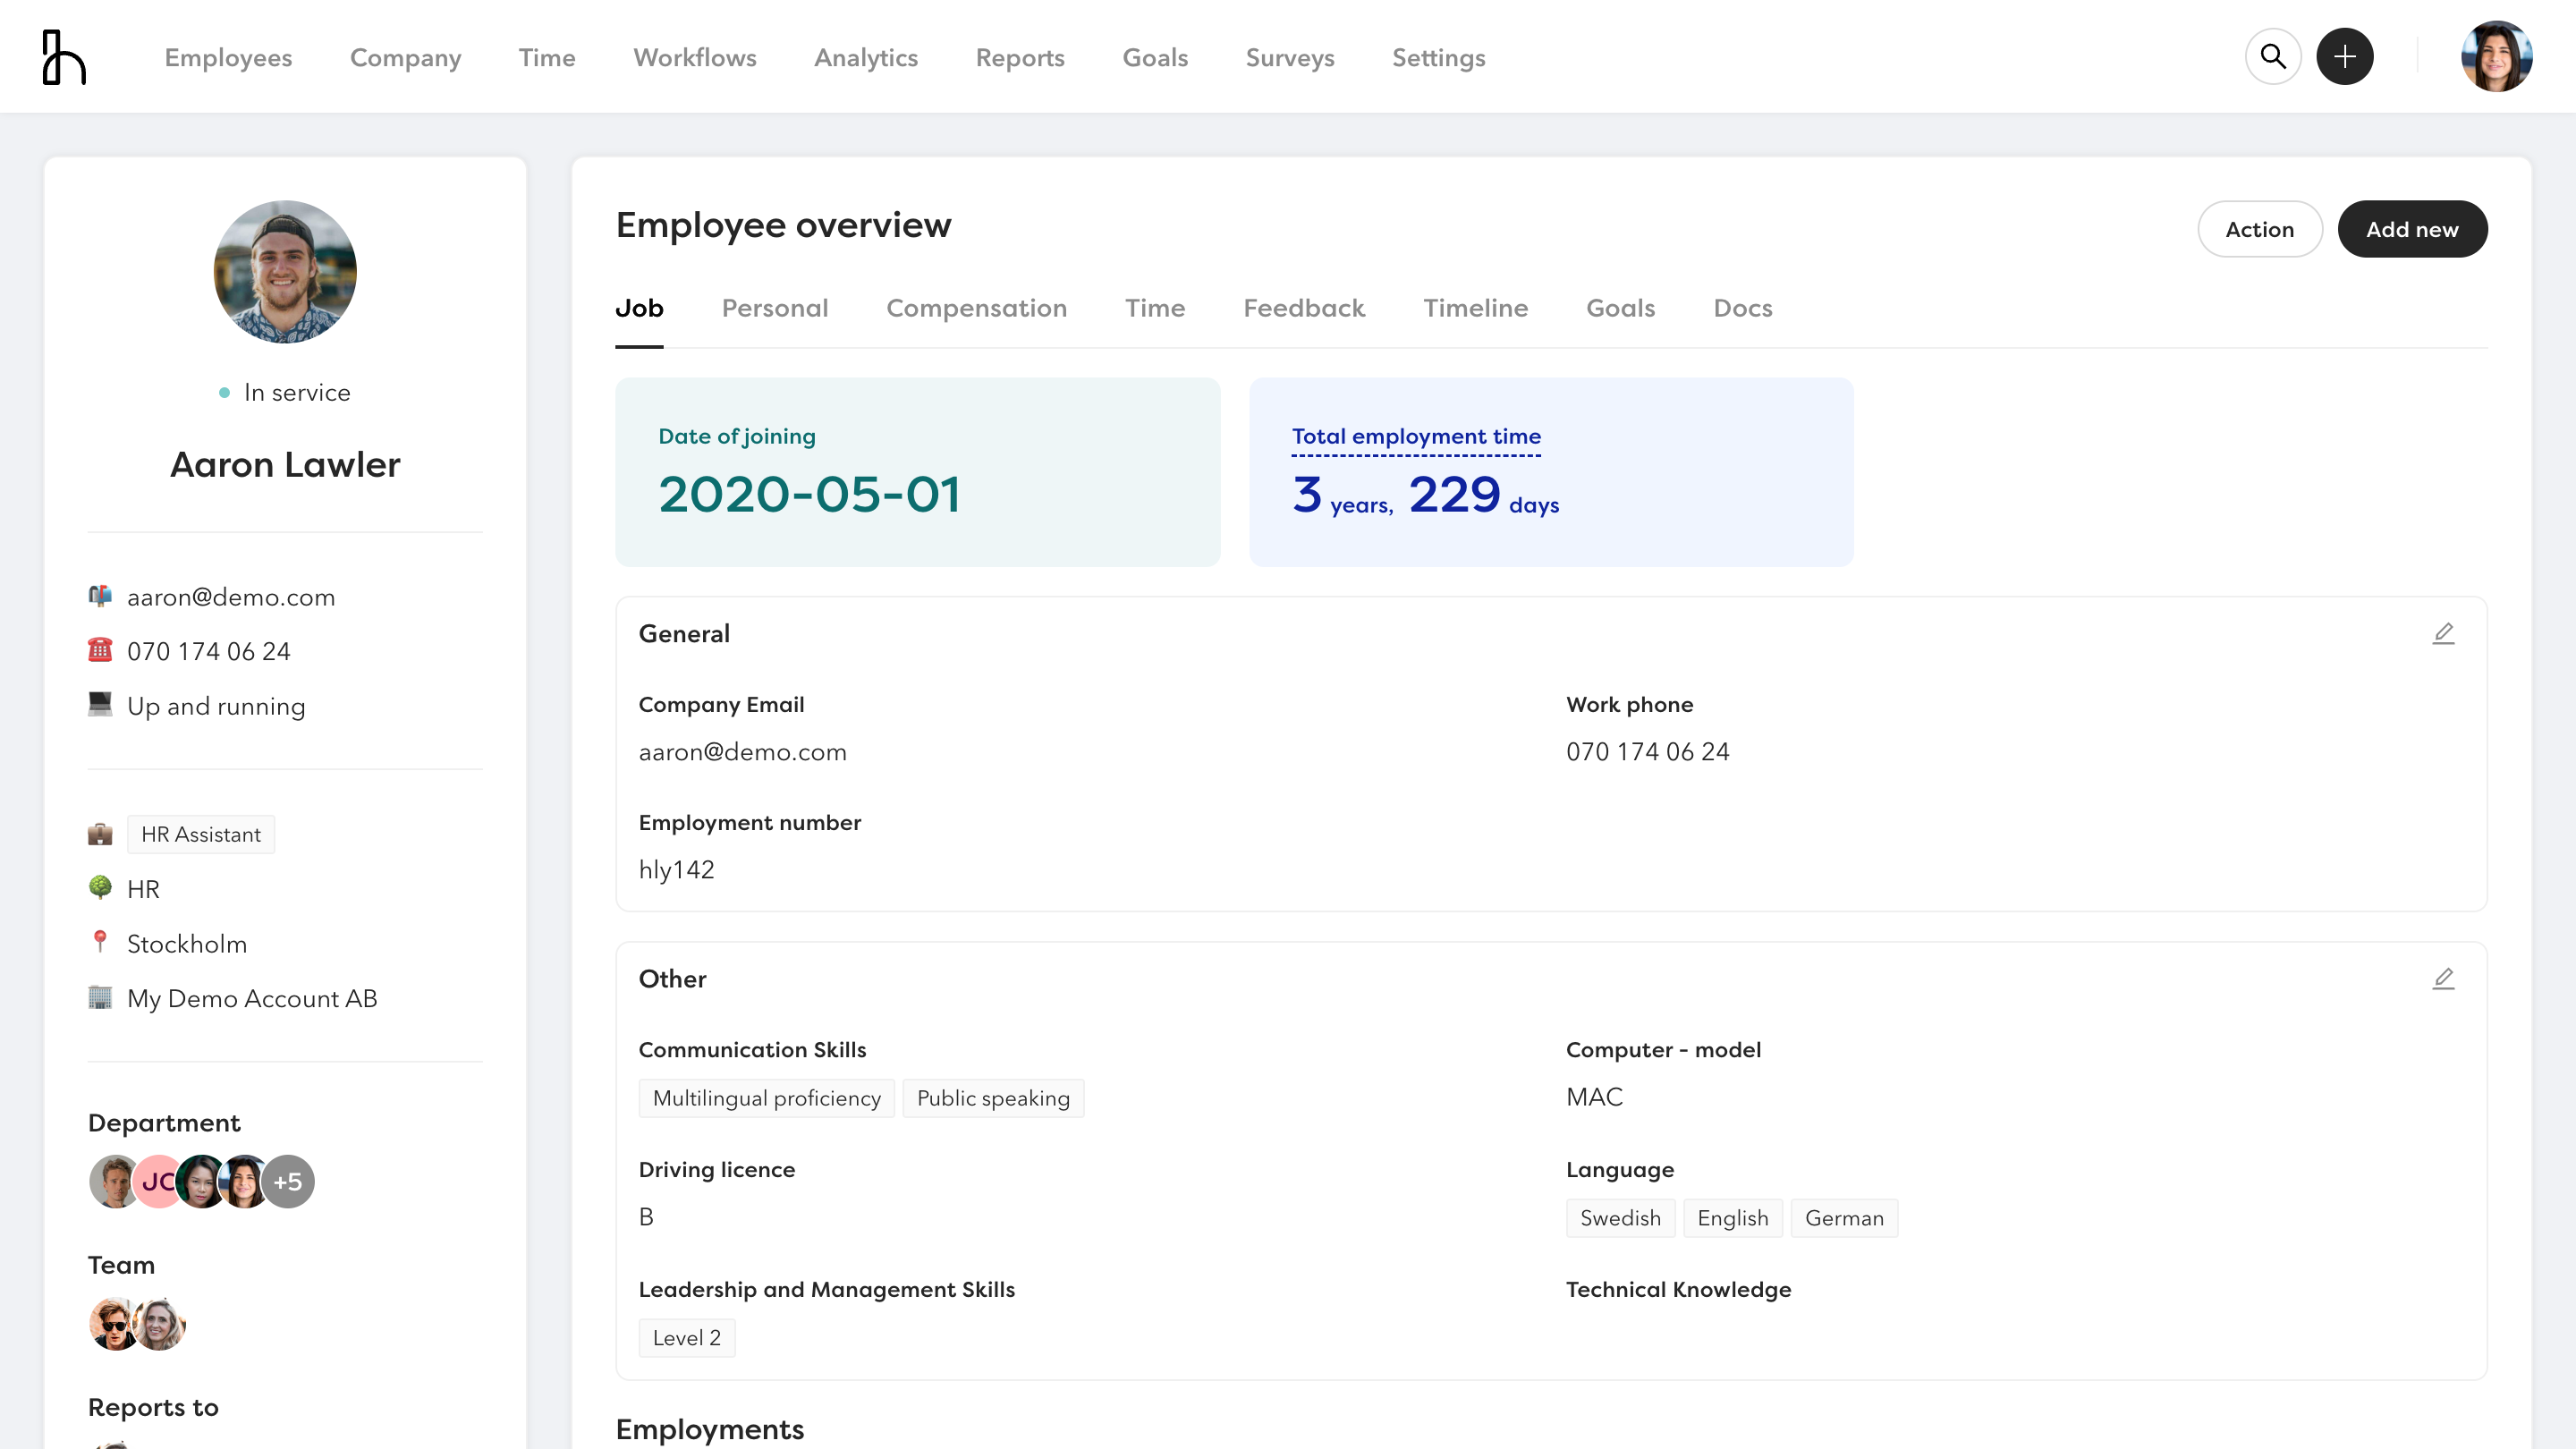This screenshot has height=1449, width=2576.
Task: Select the Swedish language tag
Action: (1620, 1218)
